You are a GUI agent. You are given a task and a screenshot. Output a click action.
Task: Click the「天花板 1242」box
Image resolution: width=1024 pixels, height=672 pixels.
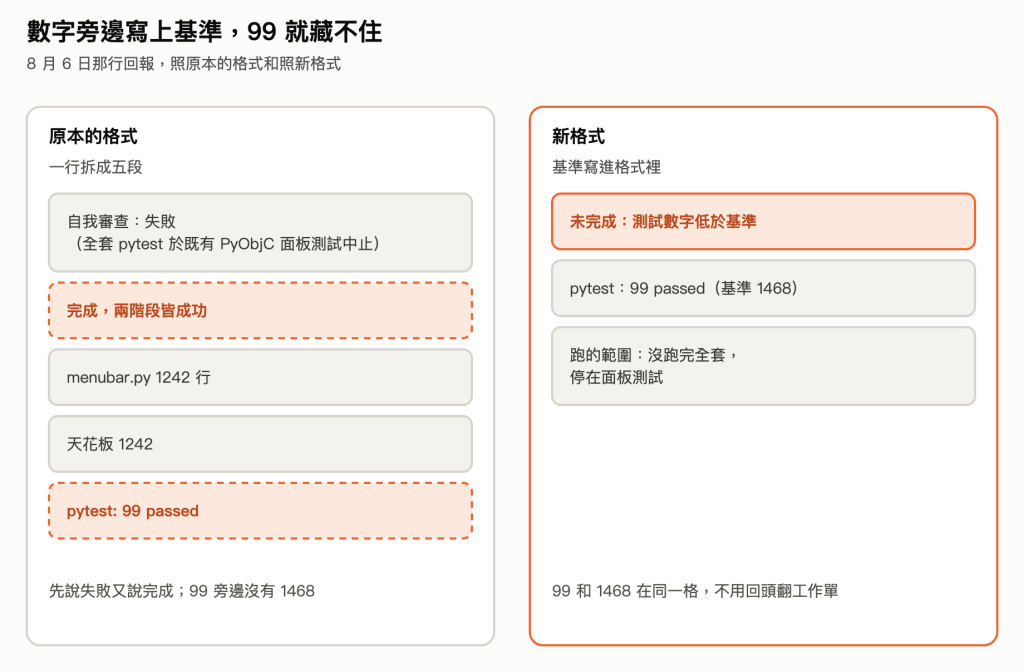pyautogui.click(x=261, y=444)
